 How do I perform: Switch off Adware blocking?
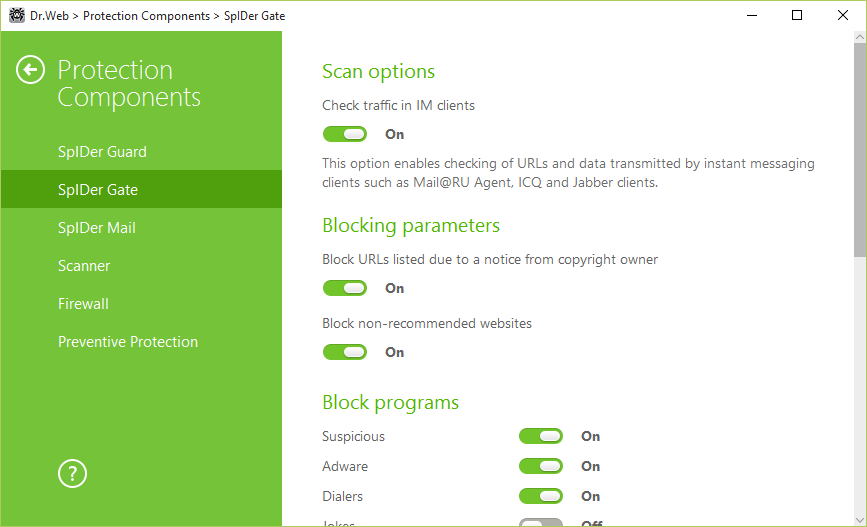541,466
